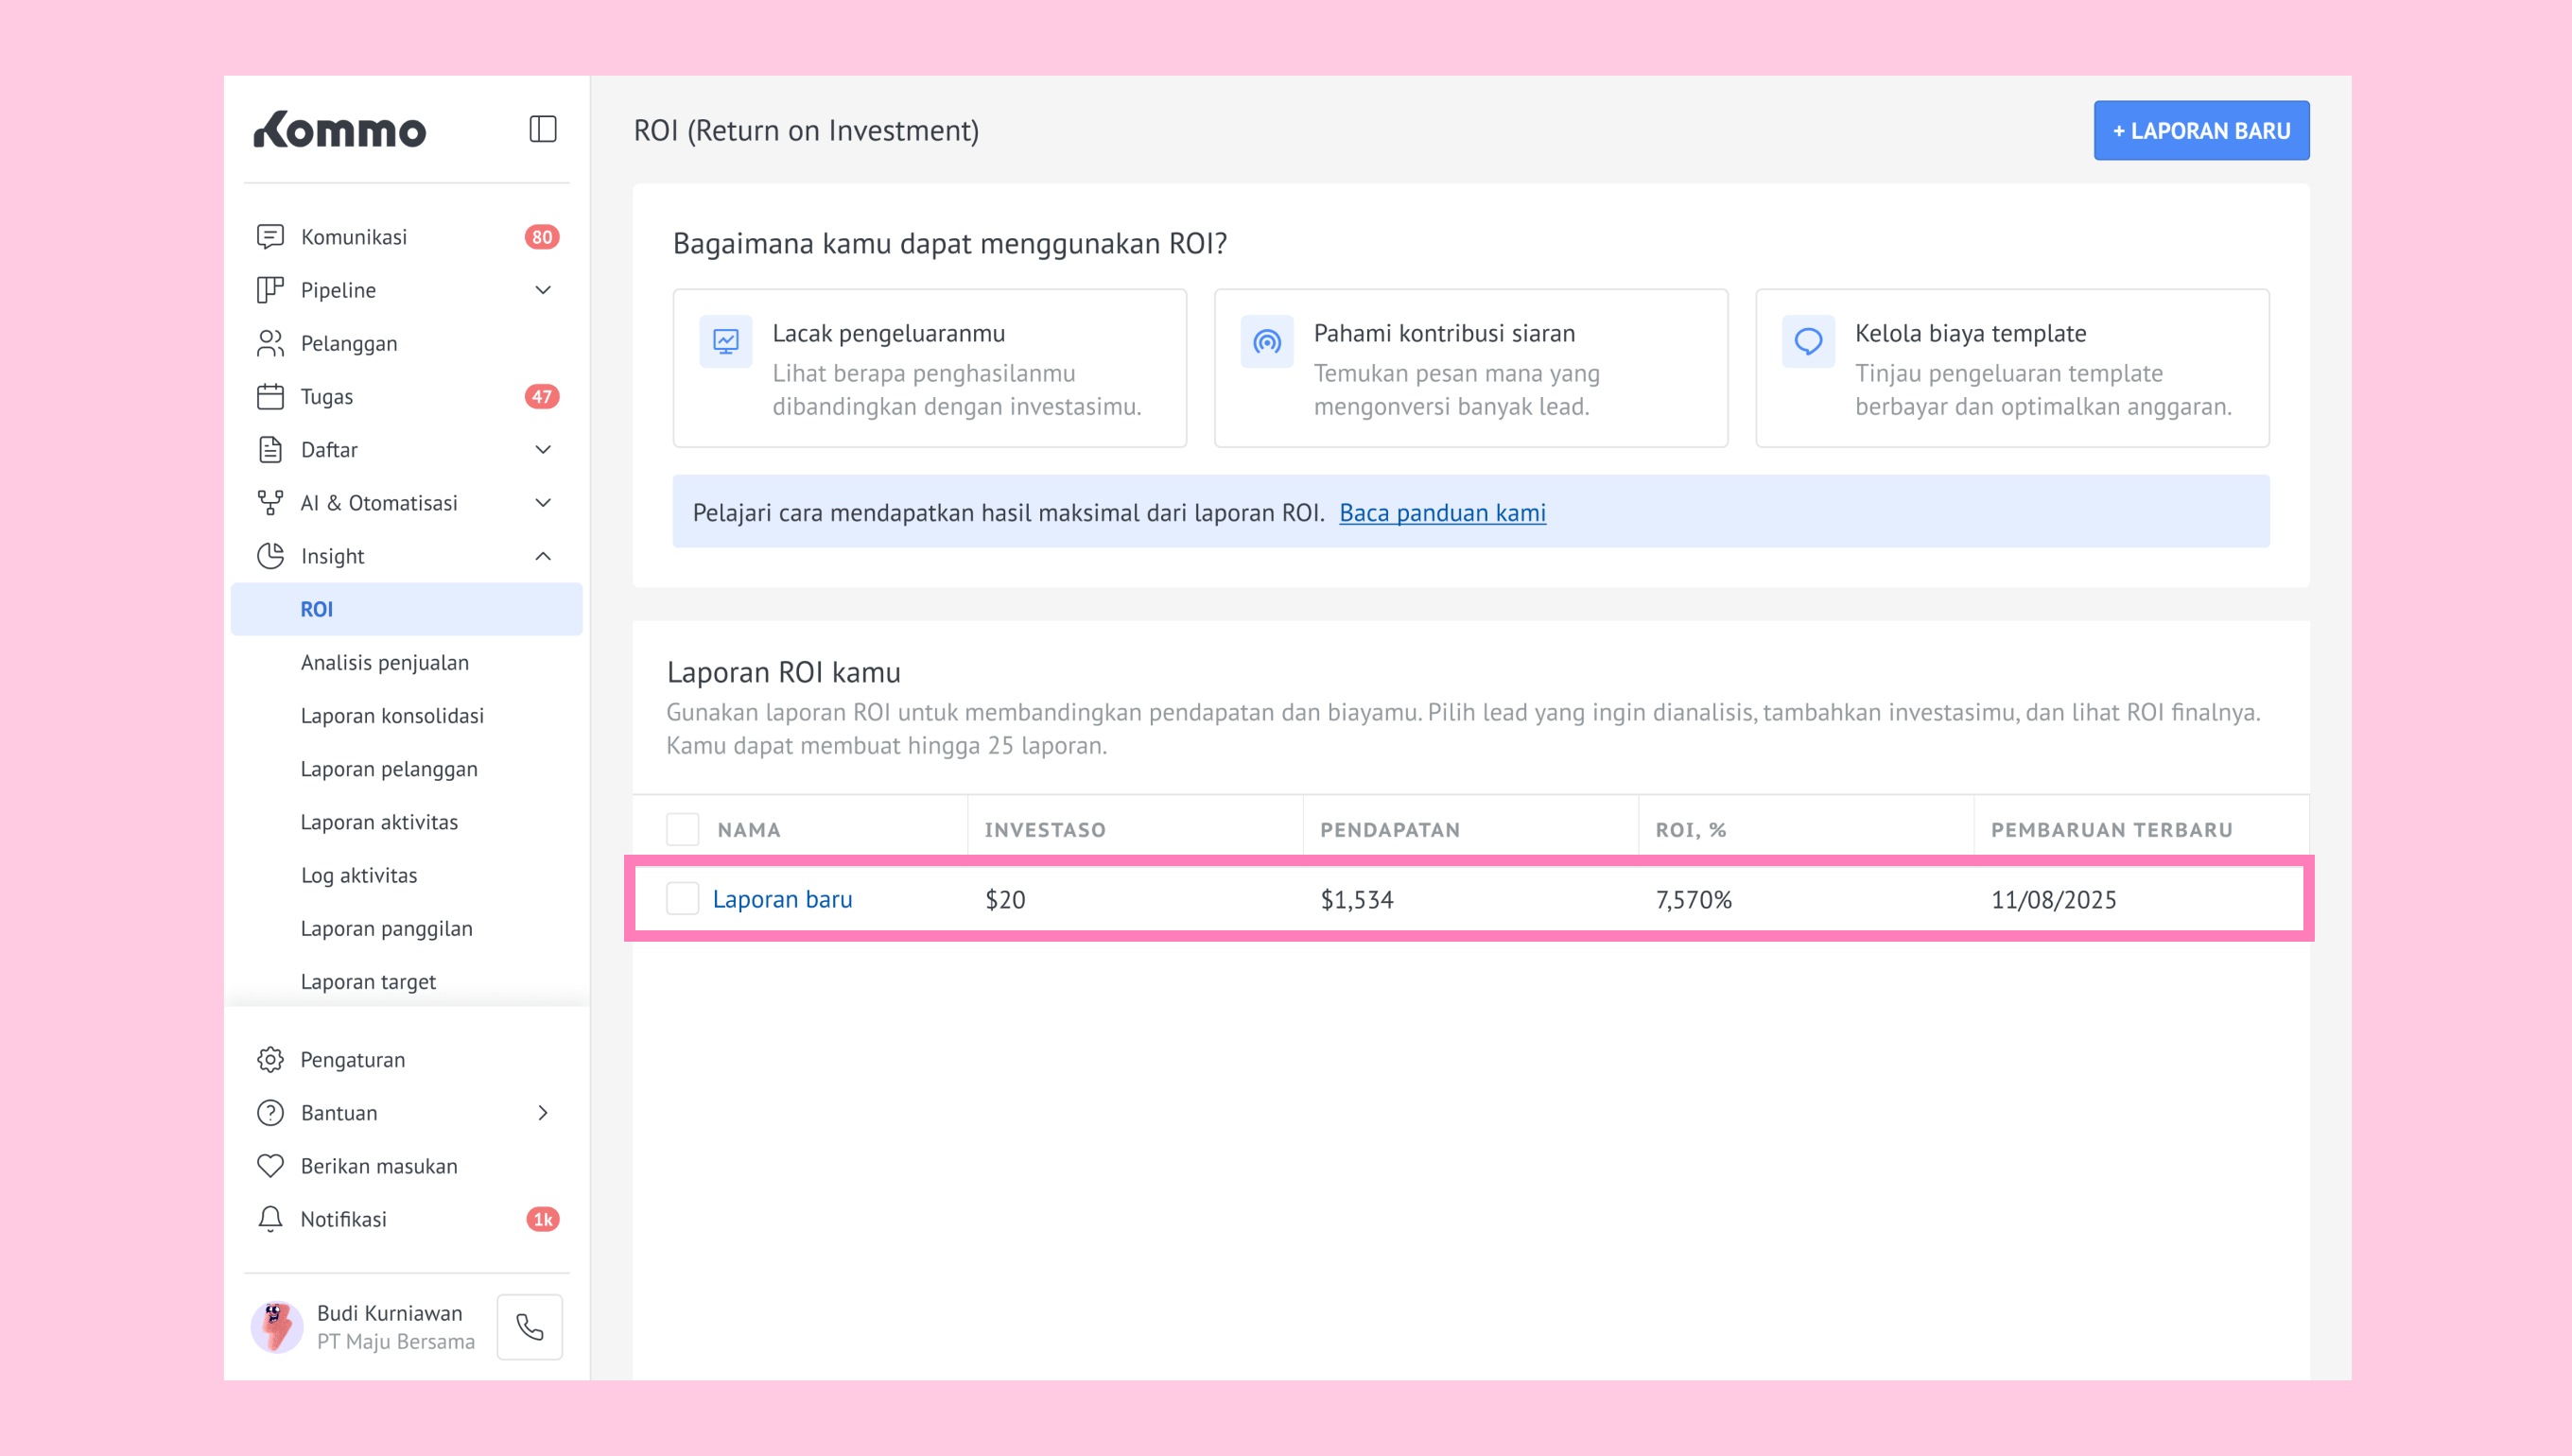Click the Berikan masukan heart icon
Screen dimensions: 2572x1456
pos(270,1166)
